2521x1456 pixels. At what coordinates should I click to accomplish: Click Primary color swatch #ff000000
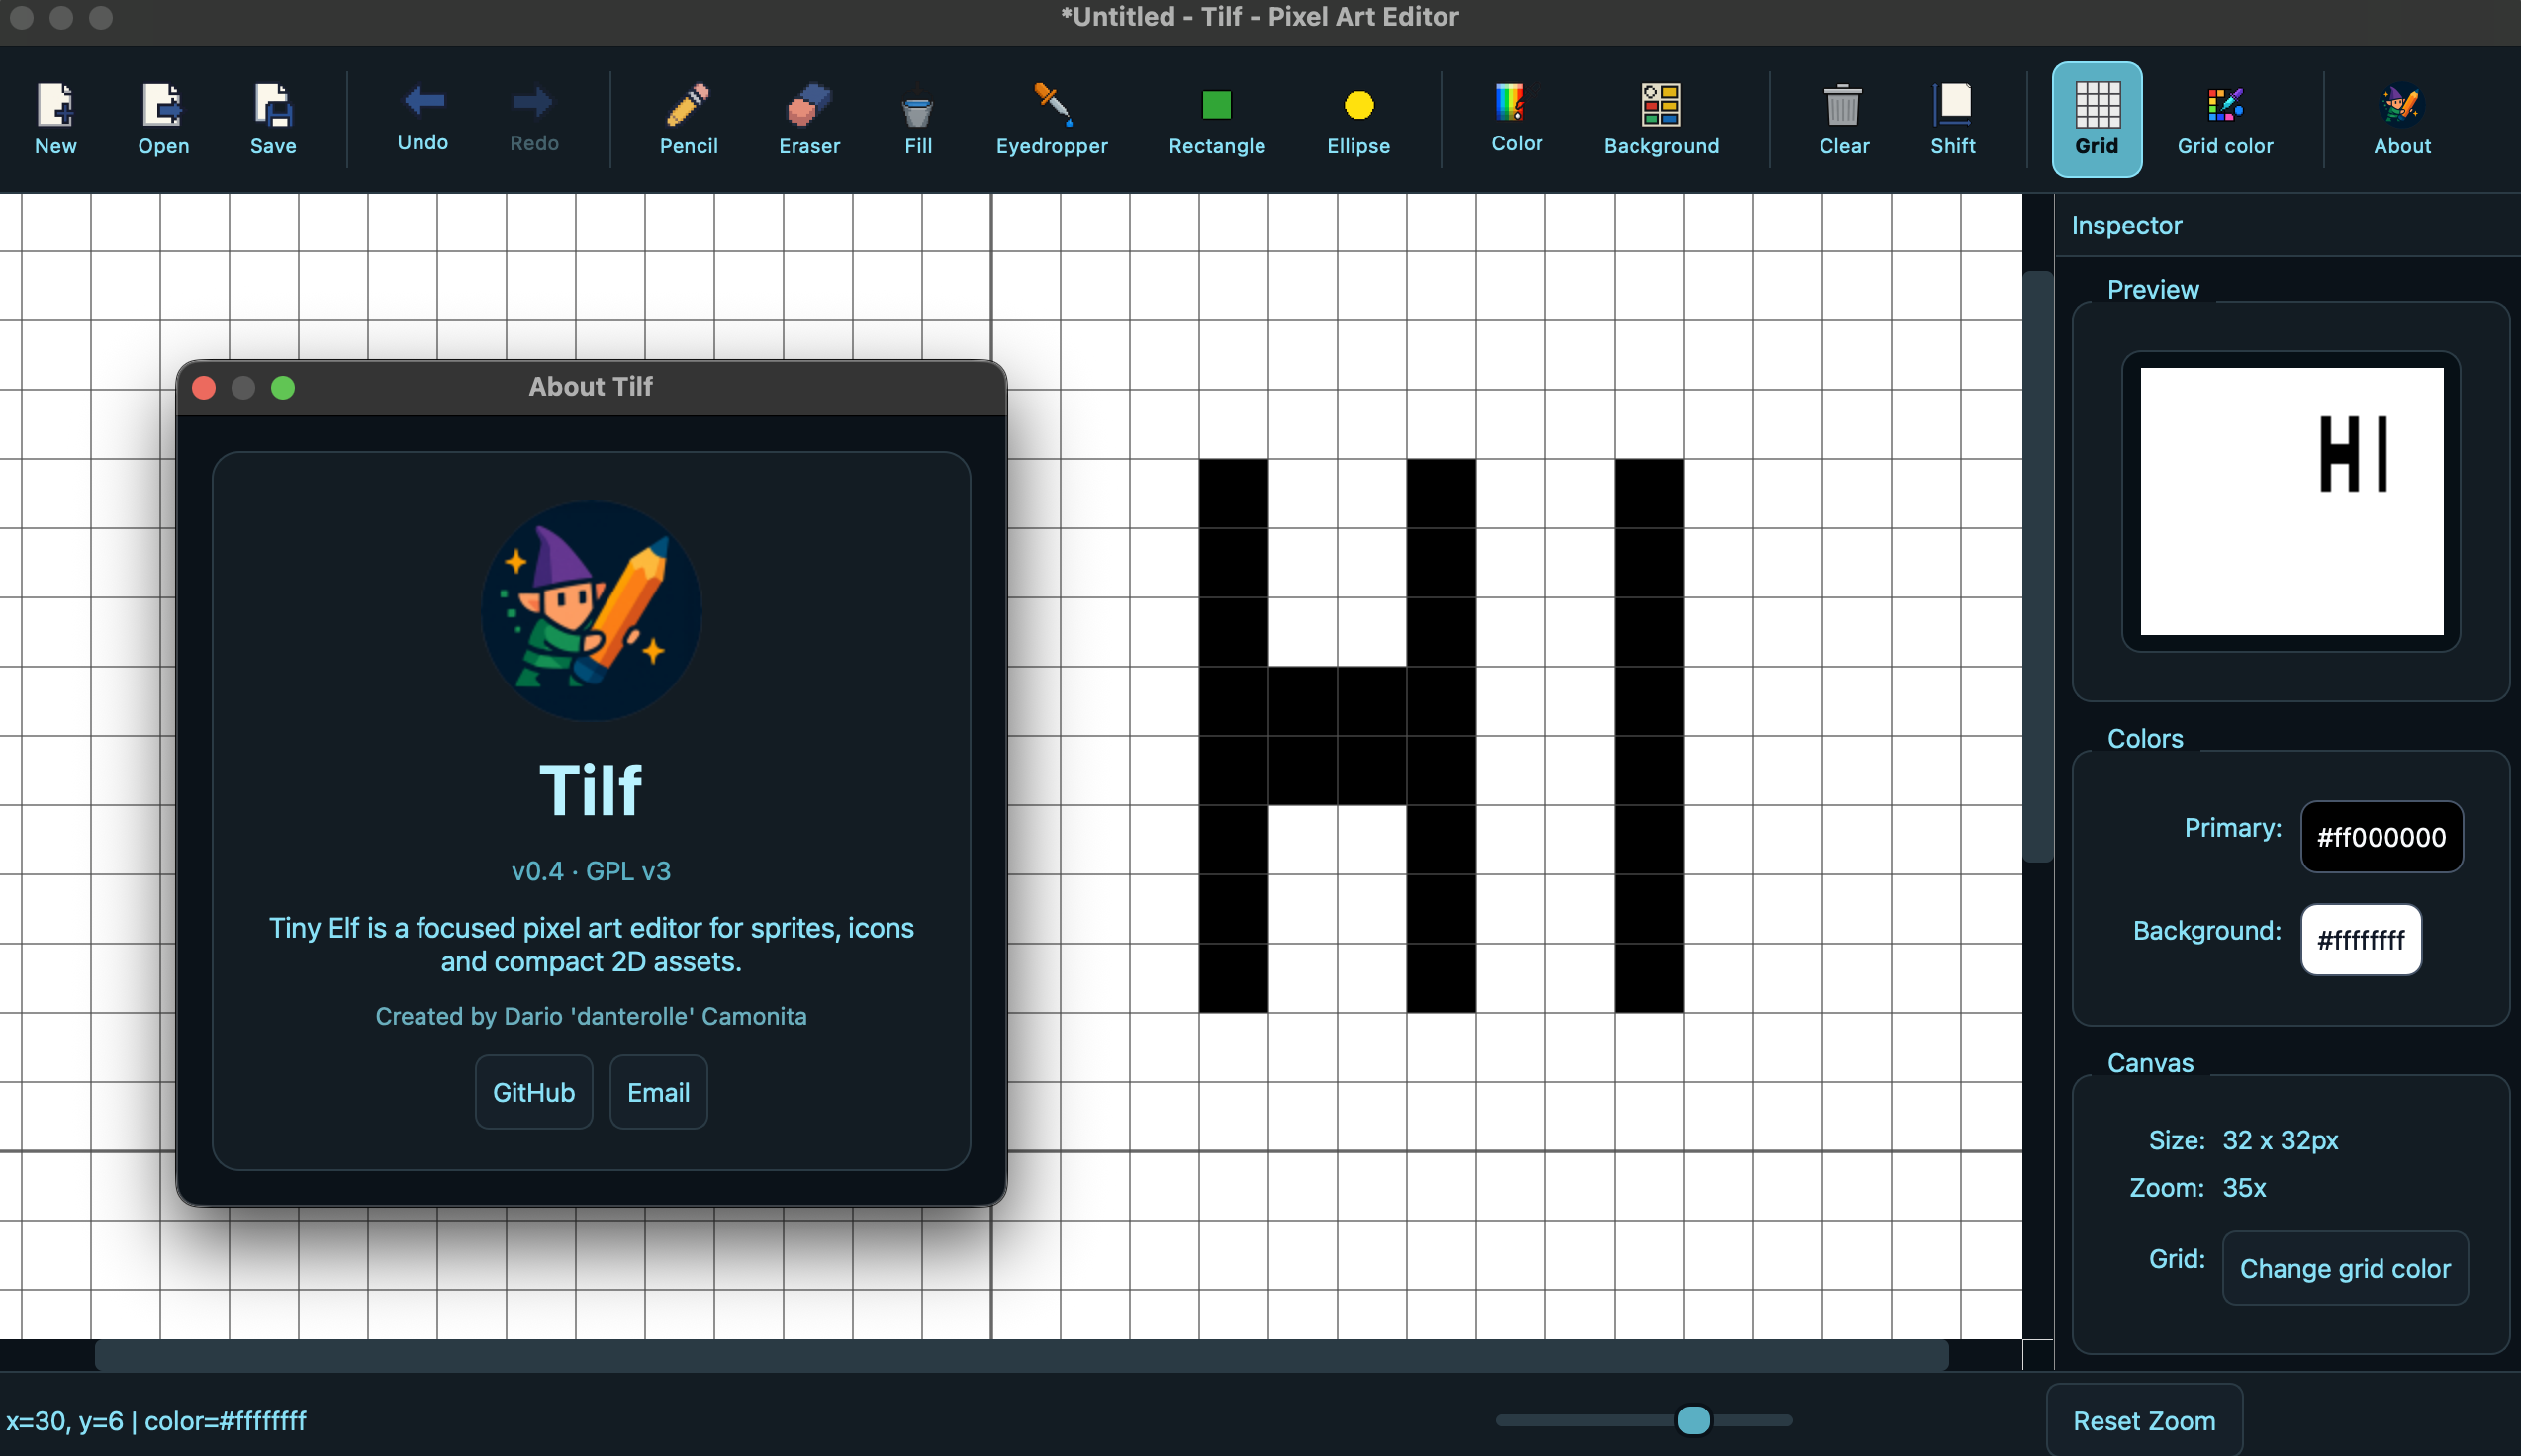(x=2381, y=837)
